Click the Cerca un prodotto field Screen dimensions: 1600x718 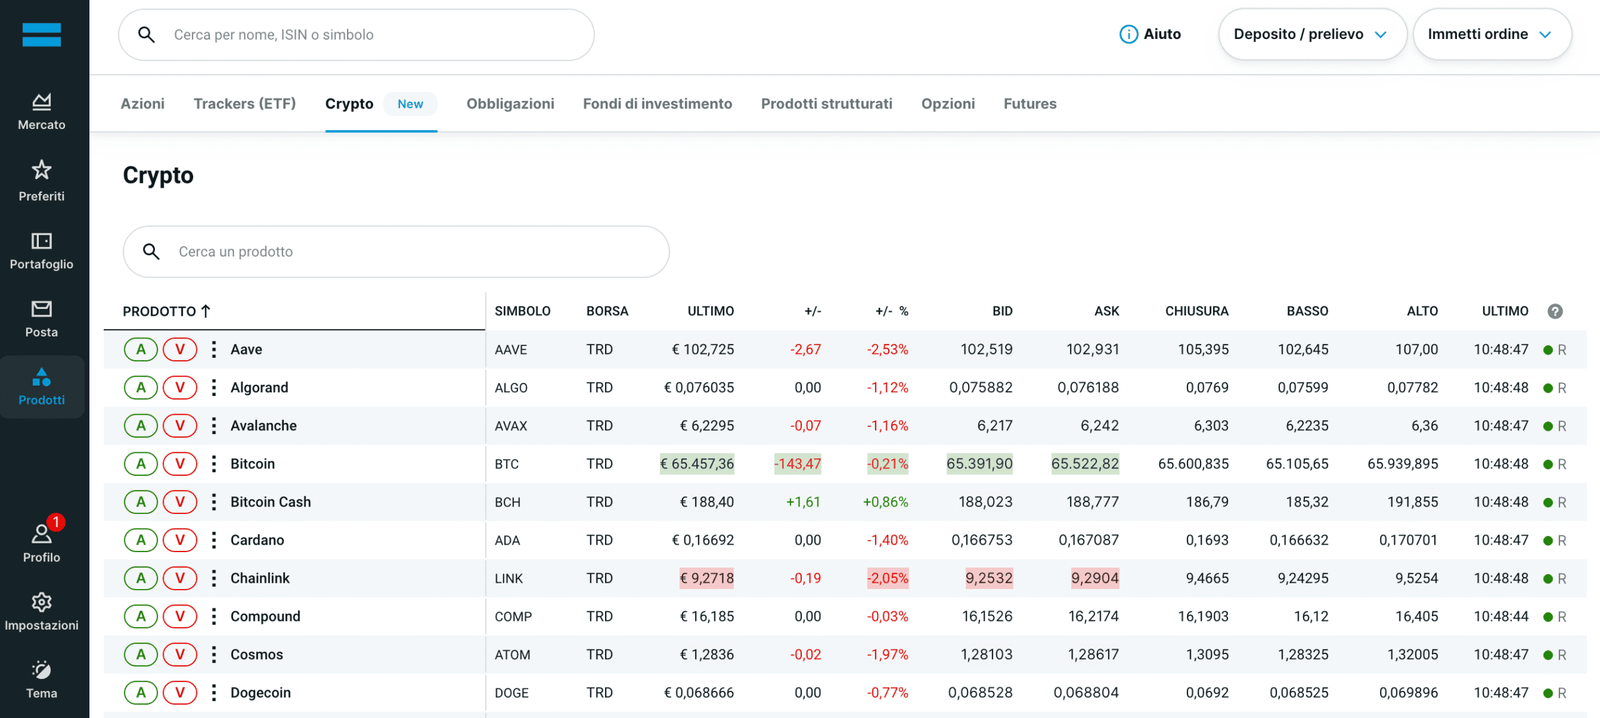click(396, 251)
